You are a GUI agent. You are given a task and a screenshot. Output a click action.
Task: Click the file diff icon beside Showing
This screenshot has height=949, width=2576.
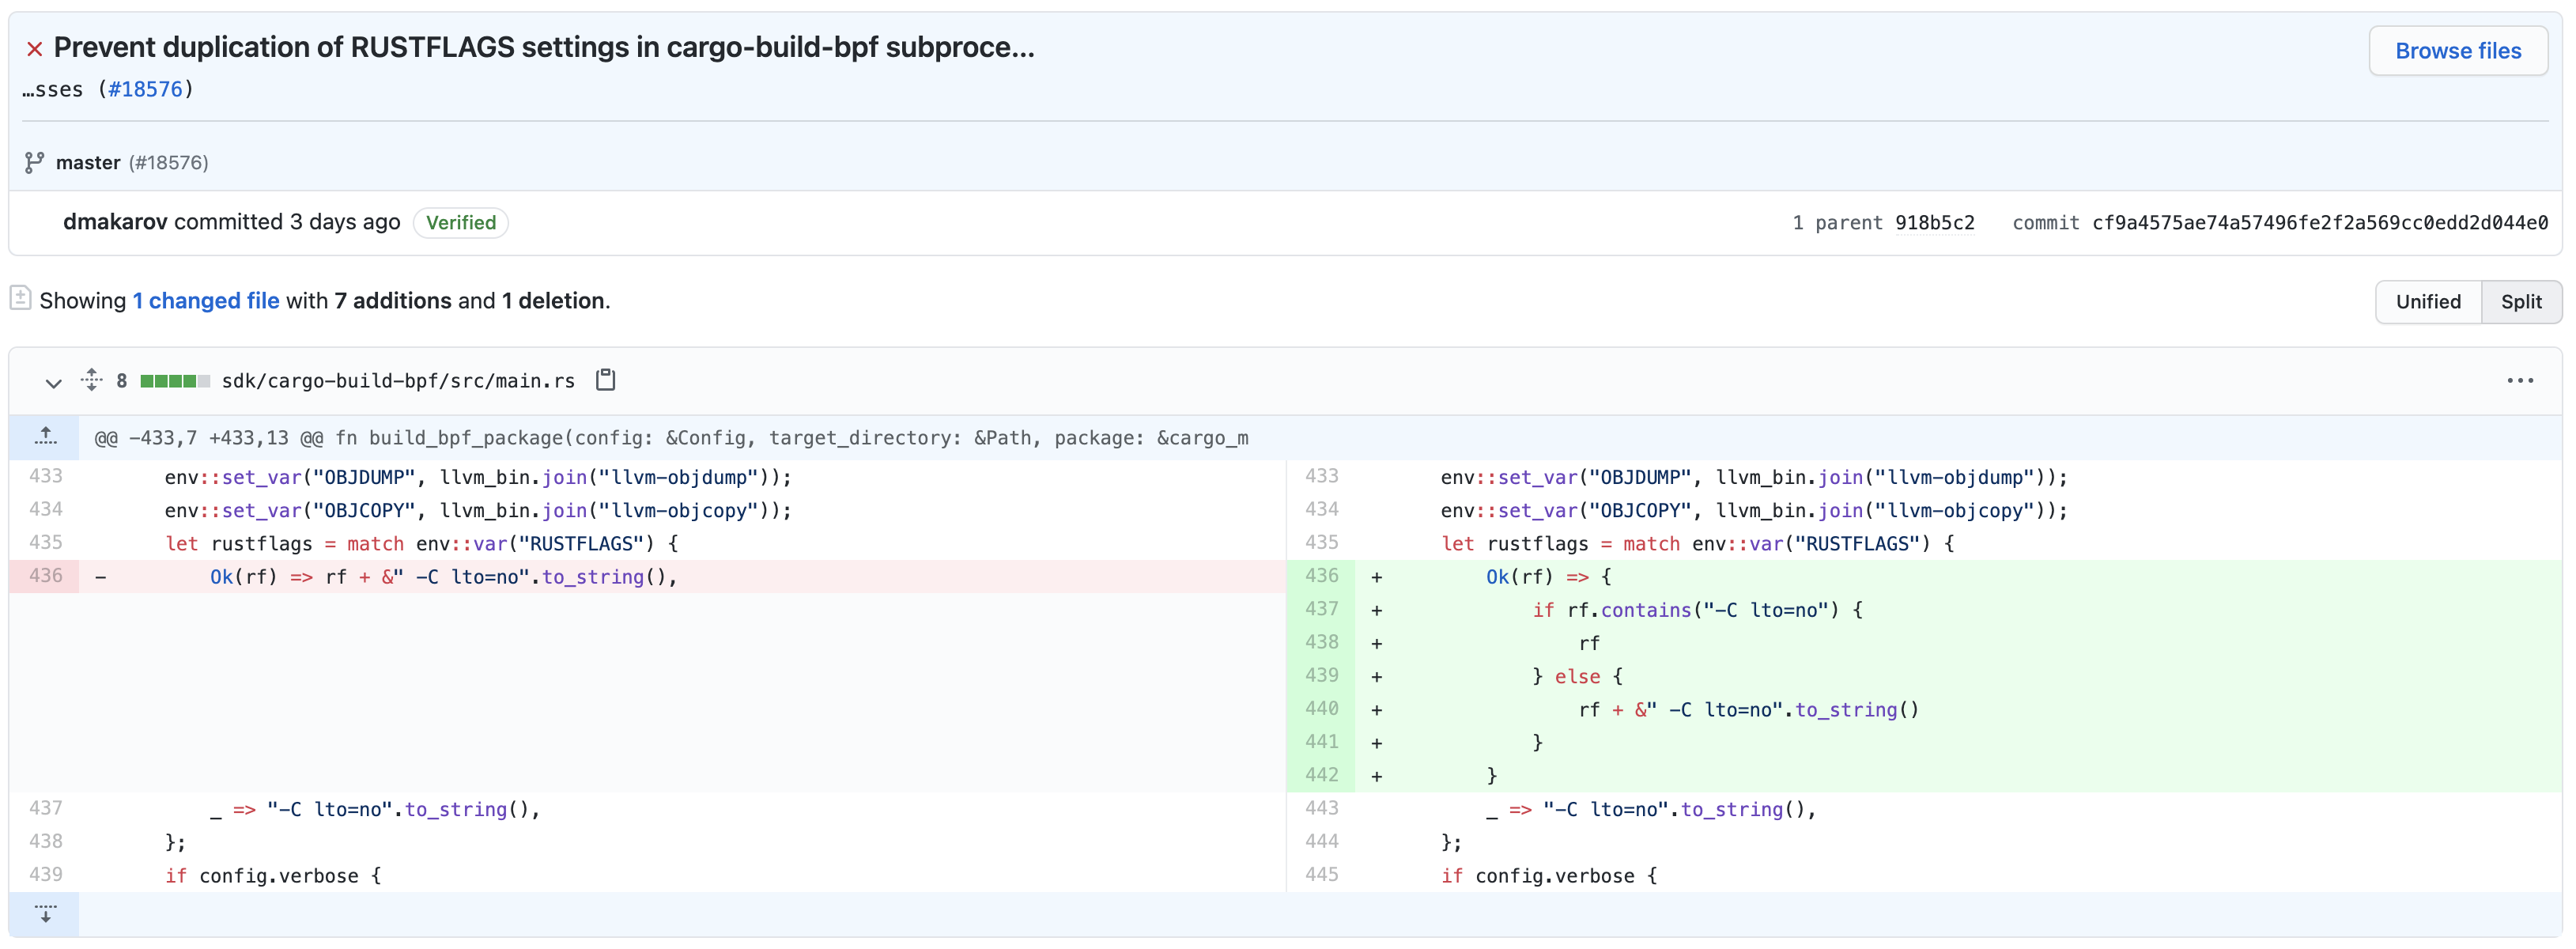pyautogui.click(x=20, y=298)
